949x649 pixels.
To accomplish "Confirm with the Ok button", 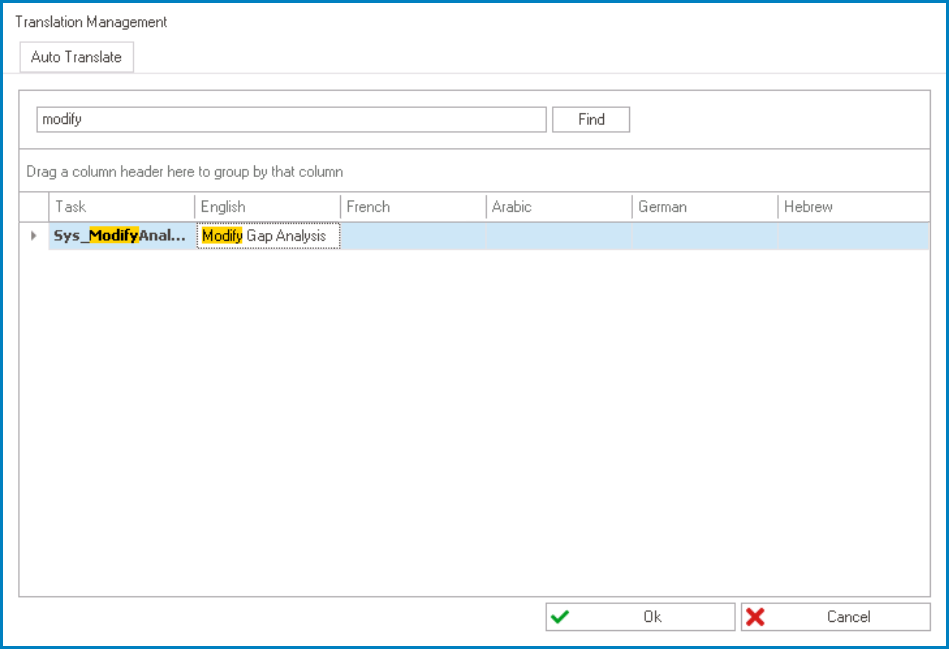I will click(x=640, y=617).
